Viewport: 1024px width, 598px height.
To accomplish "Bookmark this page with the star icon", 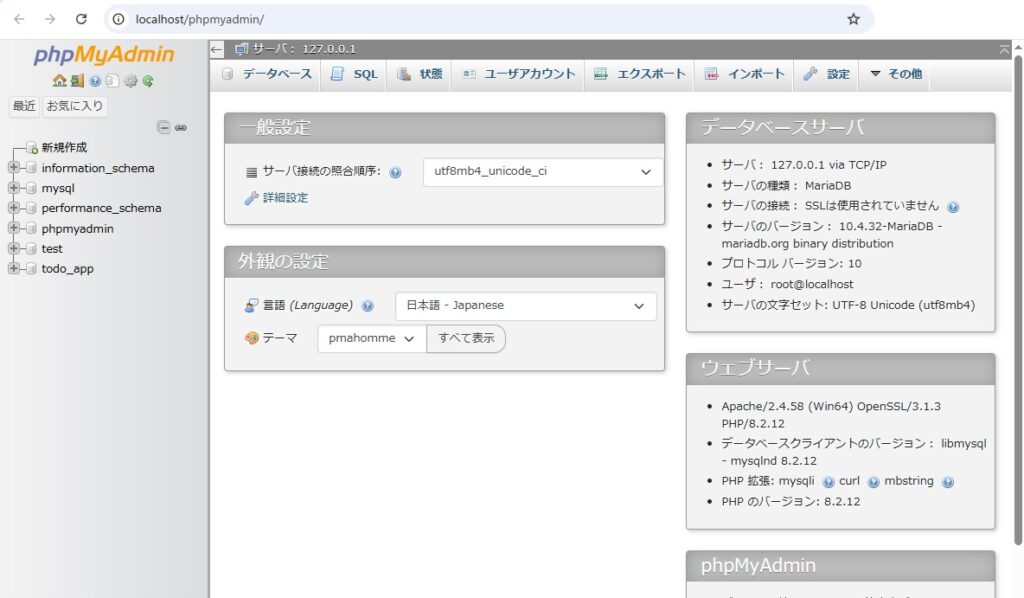I will point(853,19).
